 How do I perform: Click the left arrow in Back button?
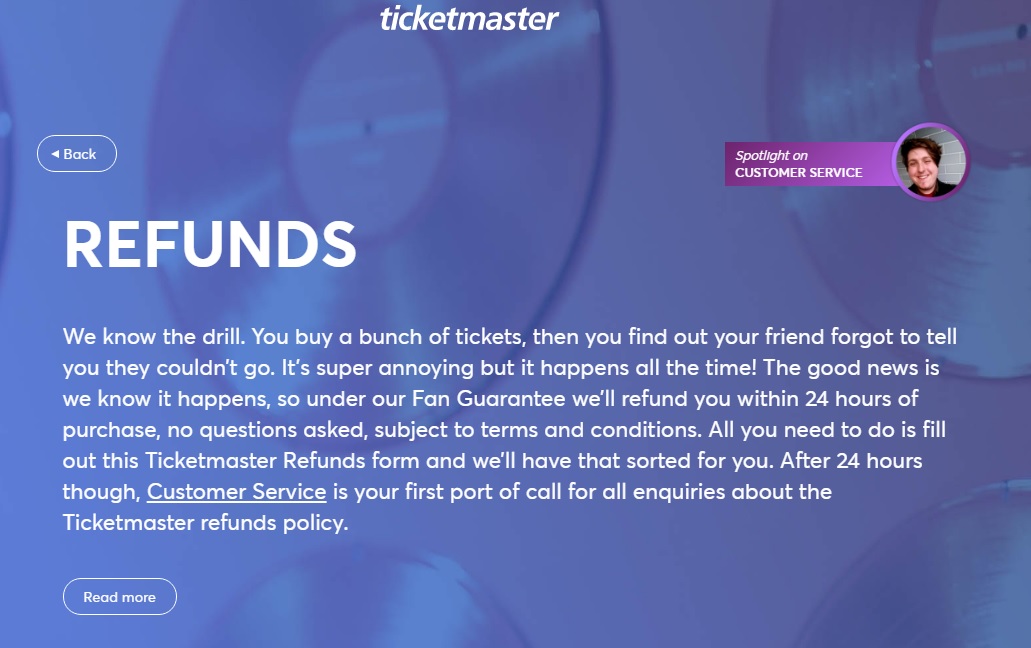pos(55,154)
